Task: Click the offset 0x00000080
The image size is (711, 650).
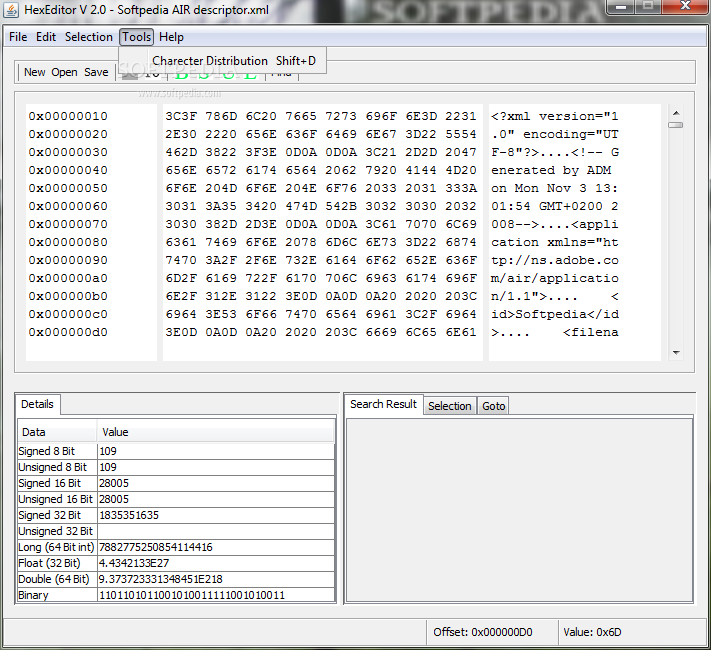Action: (x=68, y=242)
